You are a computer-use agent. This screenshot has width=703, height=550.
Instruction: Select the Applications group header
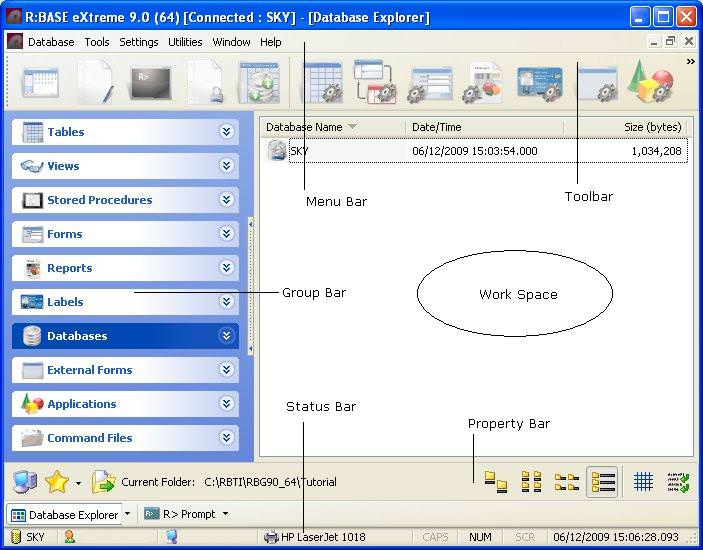[x=125, y=403]
